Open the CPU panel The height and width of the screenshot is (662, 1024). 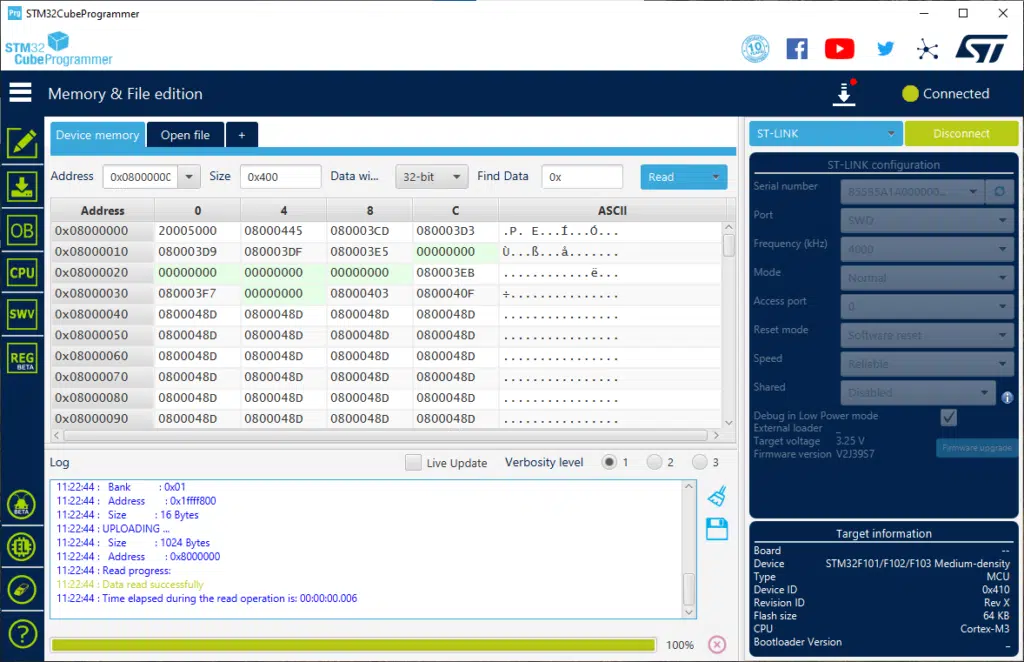pos(22,273)
